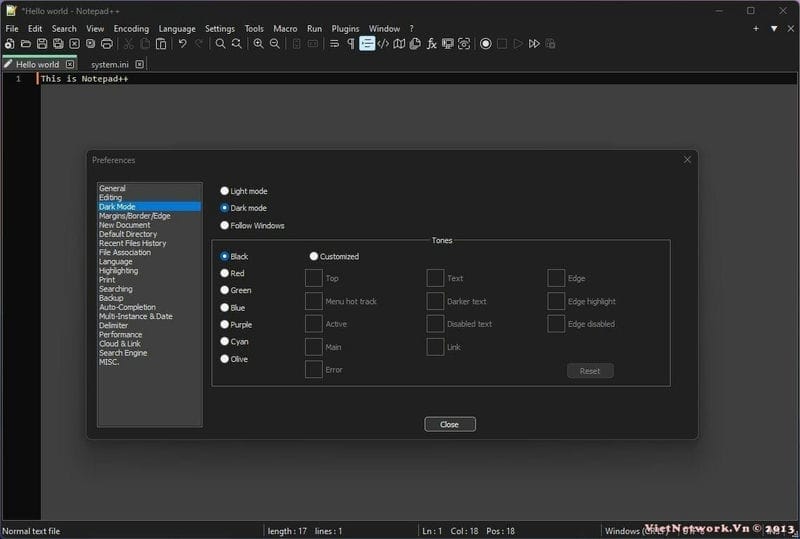Click the Top color swatch
Viewport: 800px width, 539px height.
tap(313, 278)
